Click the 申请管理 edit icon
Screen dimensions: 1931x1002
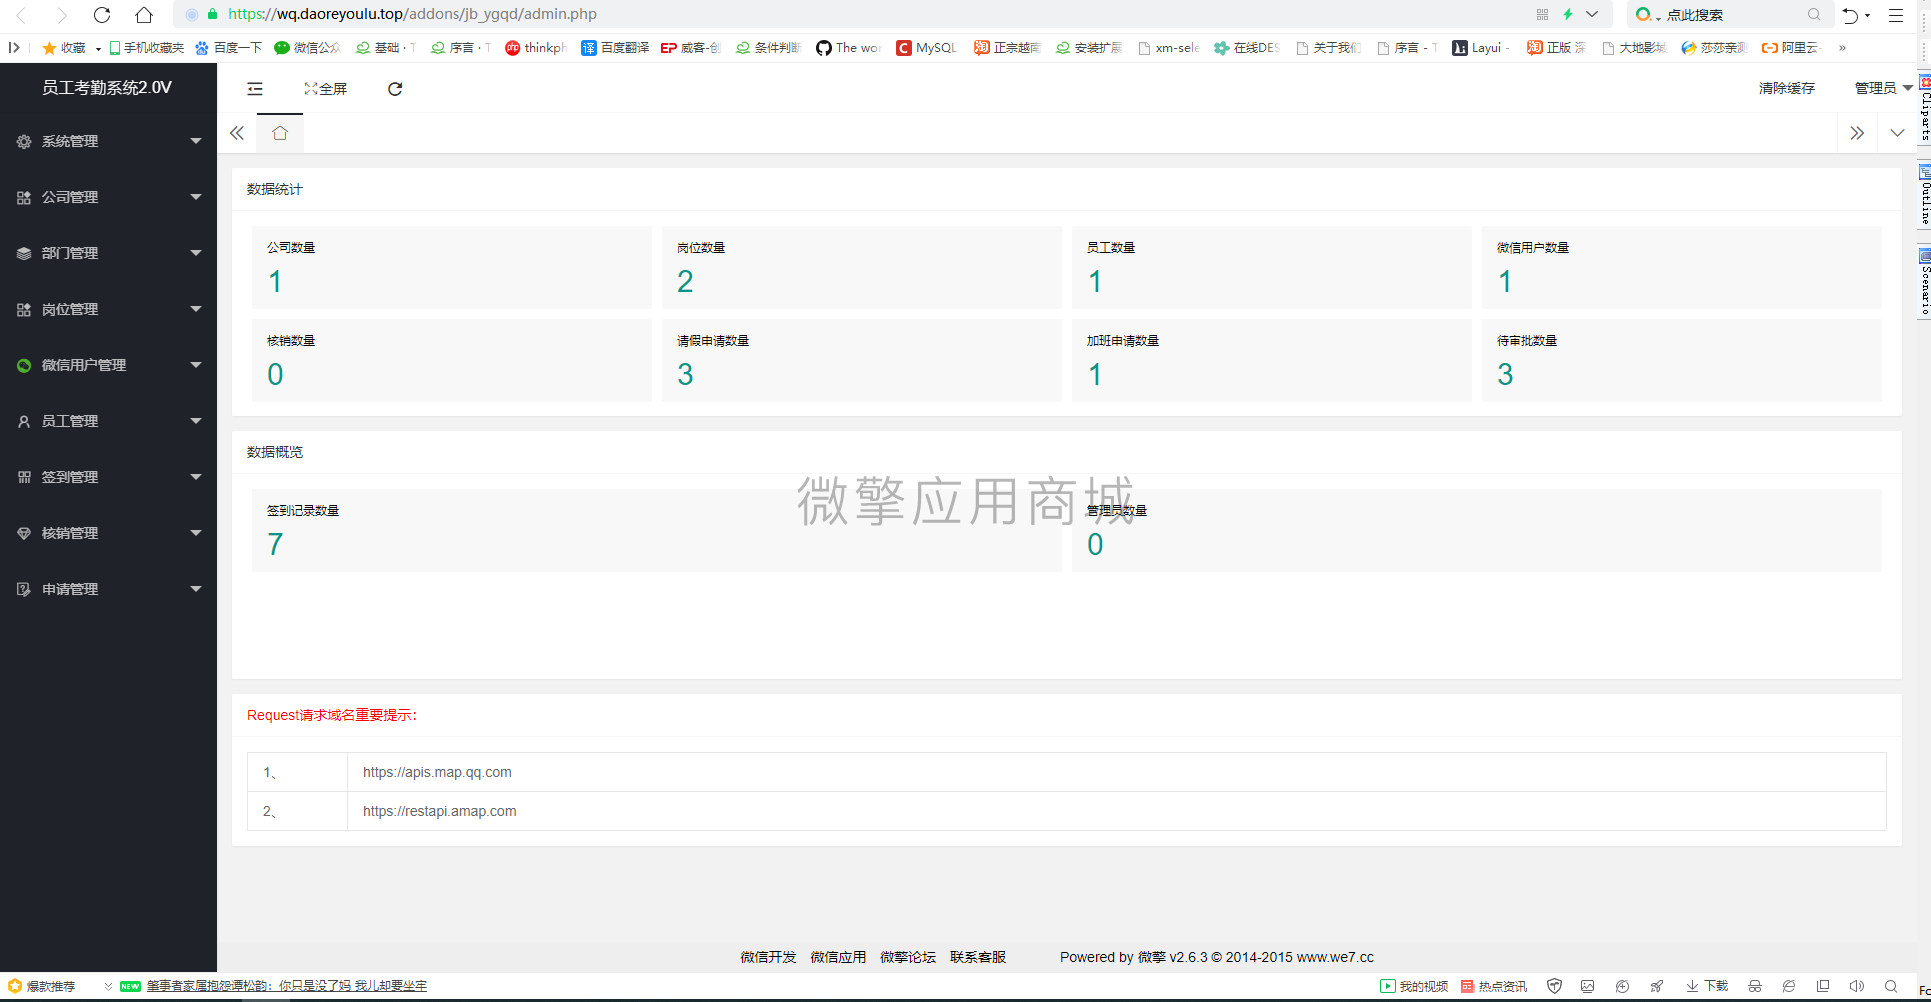[24, 590]
